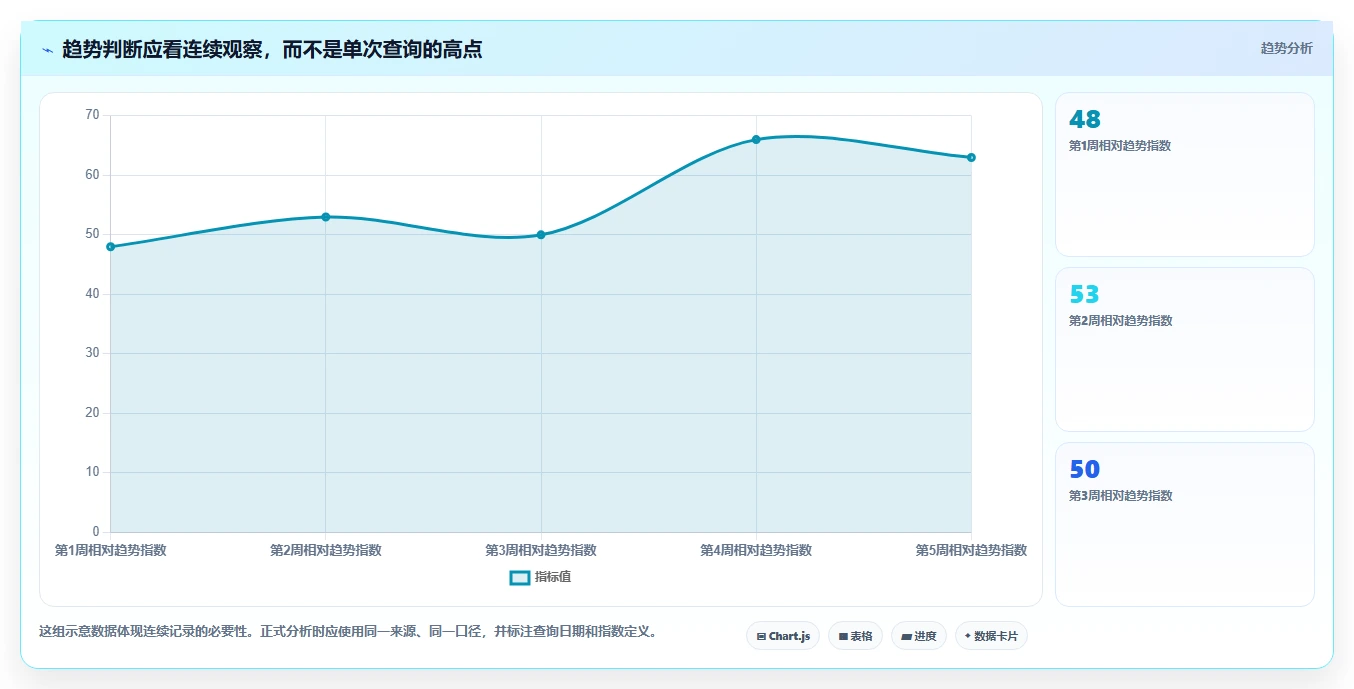Click y-axis tick label 70

[x=92, y=115]
